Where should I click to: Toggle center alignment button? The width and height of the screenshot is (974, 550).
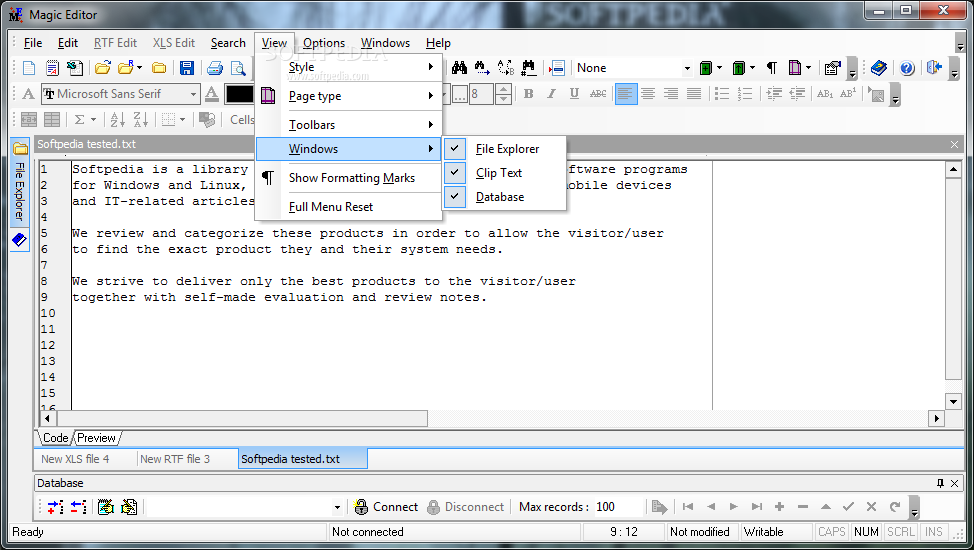coord(648,94)
